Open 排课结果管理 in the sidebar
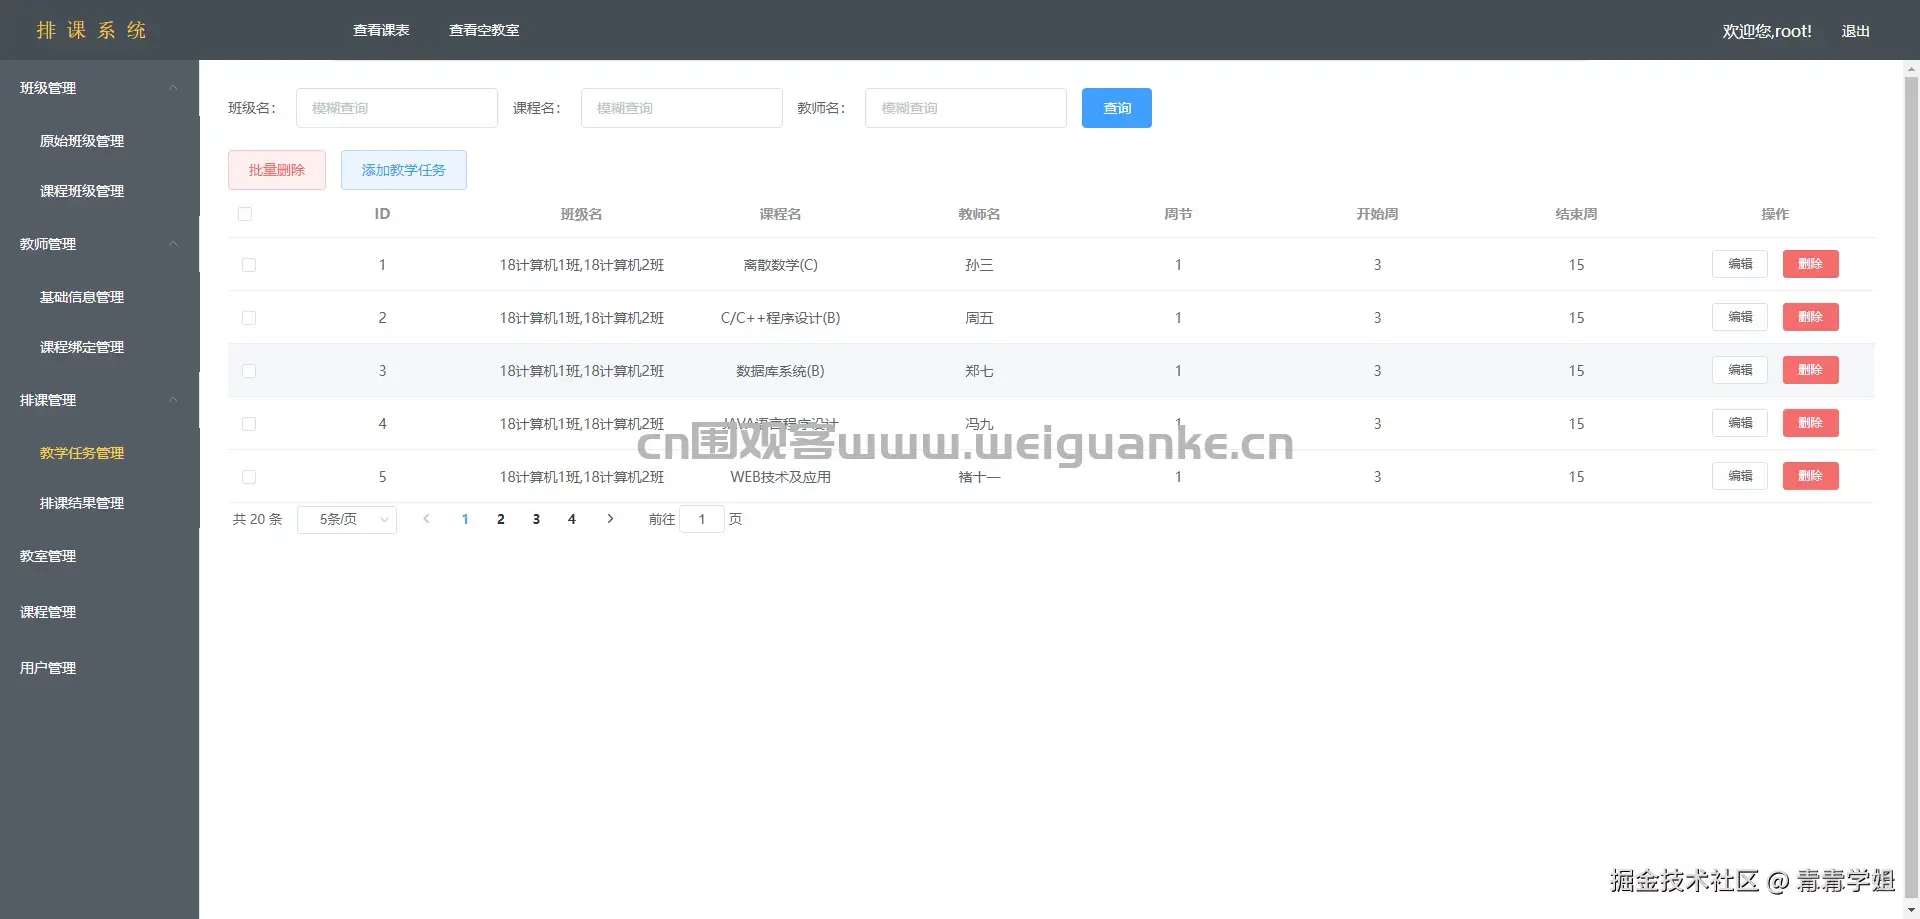The image size is (1920, 919). 82,503
